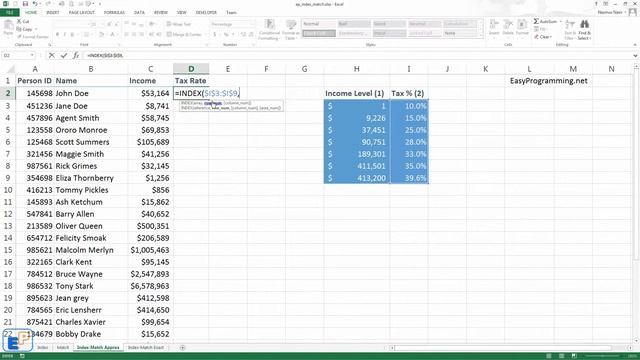This screenshot has height=360, width=640.
Task: Toggle Wrap Text in Alignment group
Action: [179, 24]
